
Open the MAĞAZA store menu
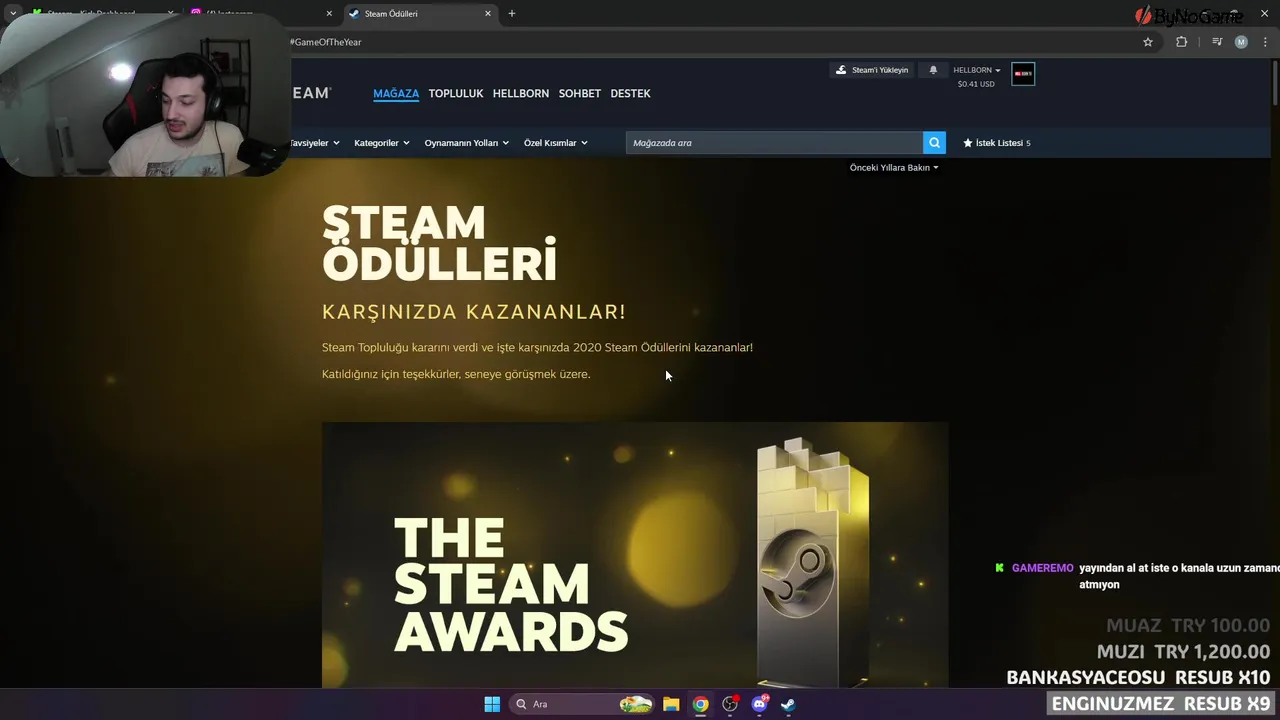(x=396, y=93)
